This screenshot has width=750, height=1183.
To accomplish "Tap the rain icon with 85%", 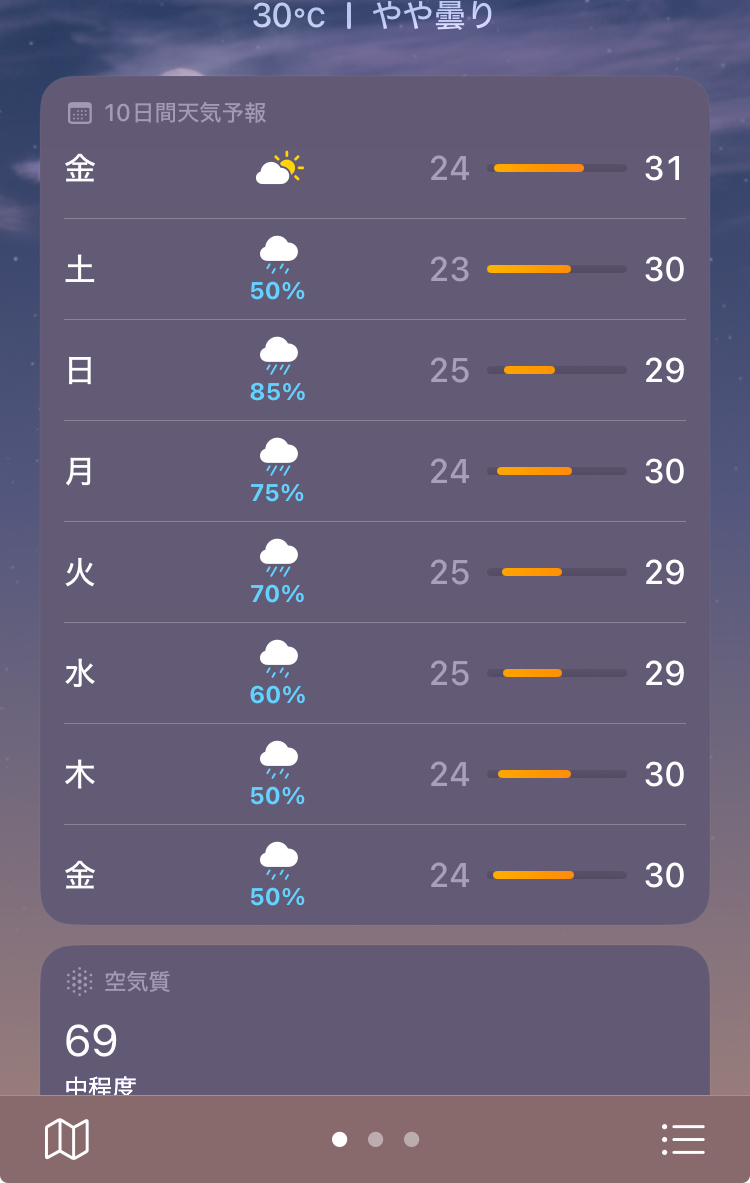I will click(278, 355).
